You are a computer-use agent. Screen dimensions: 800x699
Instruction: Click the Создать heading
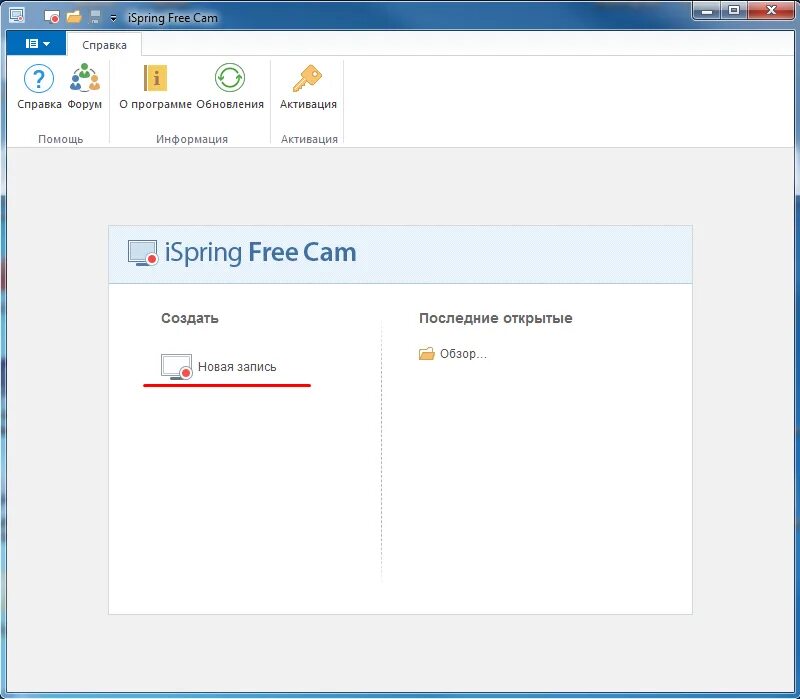tap(190, 318)
